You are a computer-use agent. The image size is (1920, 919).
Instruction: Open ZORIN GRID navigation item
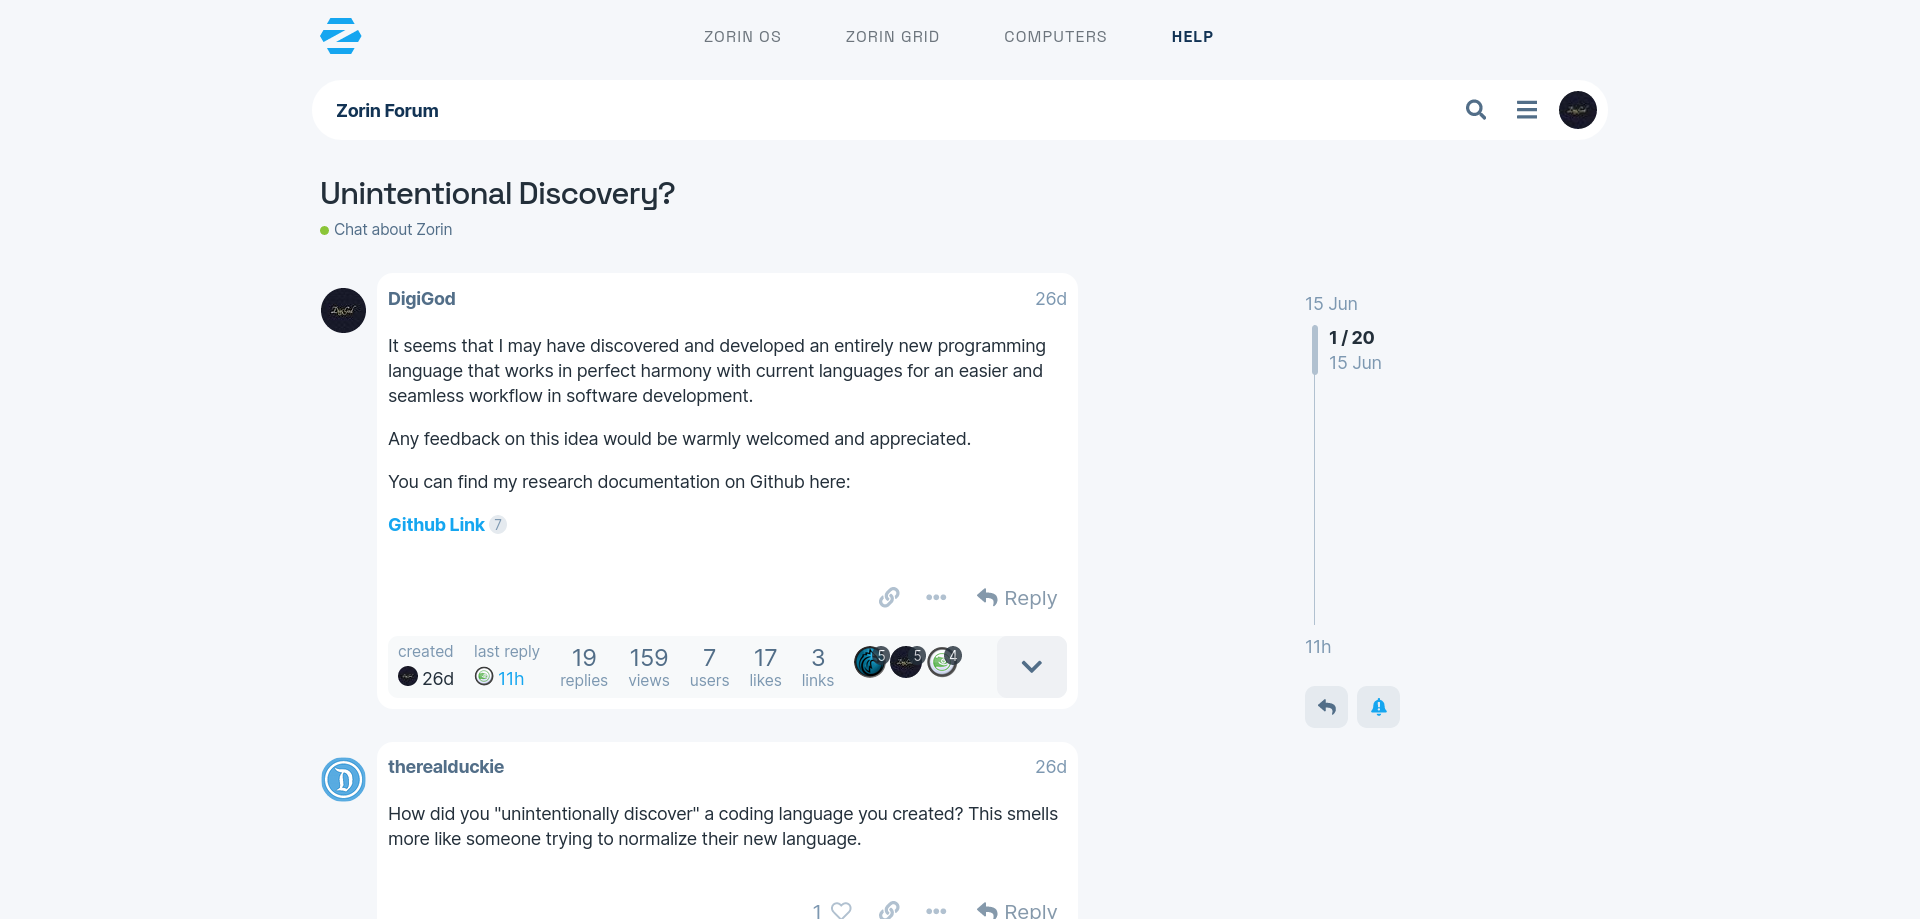coord(893,37)
